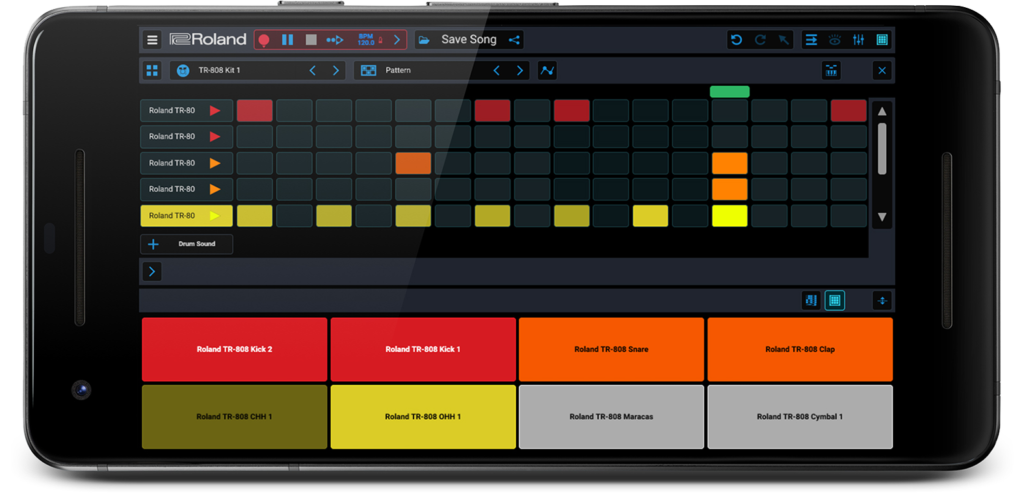The image size is (1024, 494).
Task: Preview the yellow track with its play triangle
Action: (x=215, y=216)
